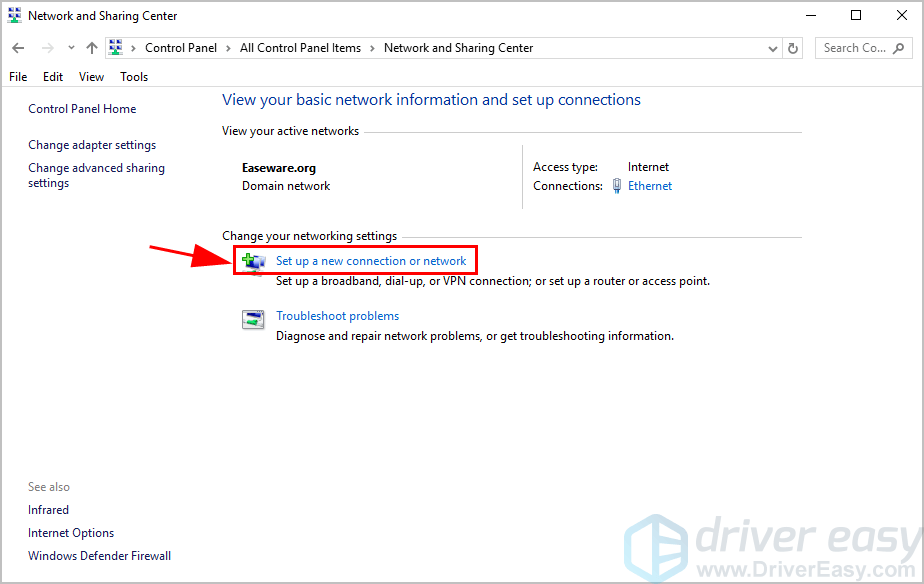Click the Ethernet connection plug icon
This screenshot has width=924, height=584.
[x=617, y=186]
